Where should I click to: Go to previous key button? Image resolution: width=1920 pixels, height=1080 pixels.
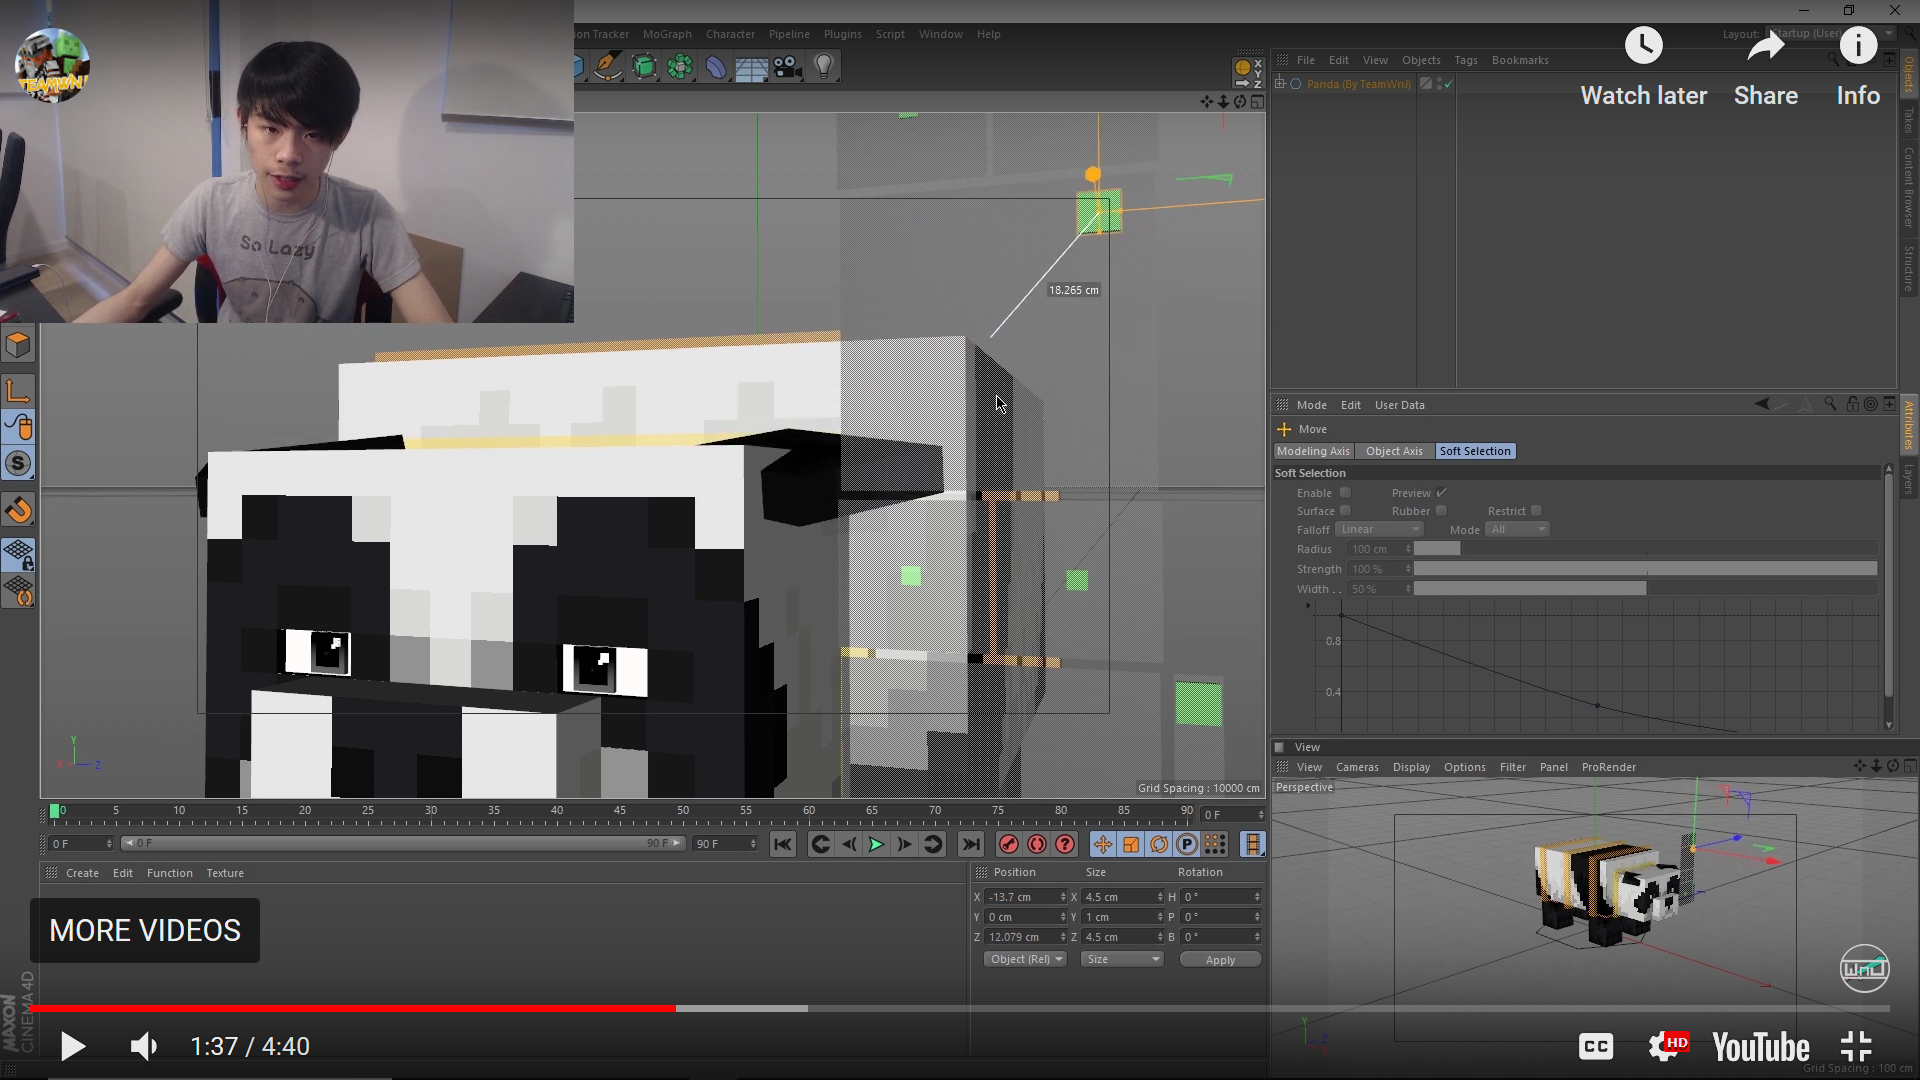pyautogui.click(x=820, y=845)
